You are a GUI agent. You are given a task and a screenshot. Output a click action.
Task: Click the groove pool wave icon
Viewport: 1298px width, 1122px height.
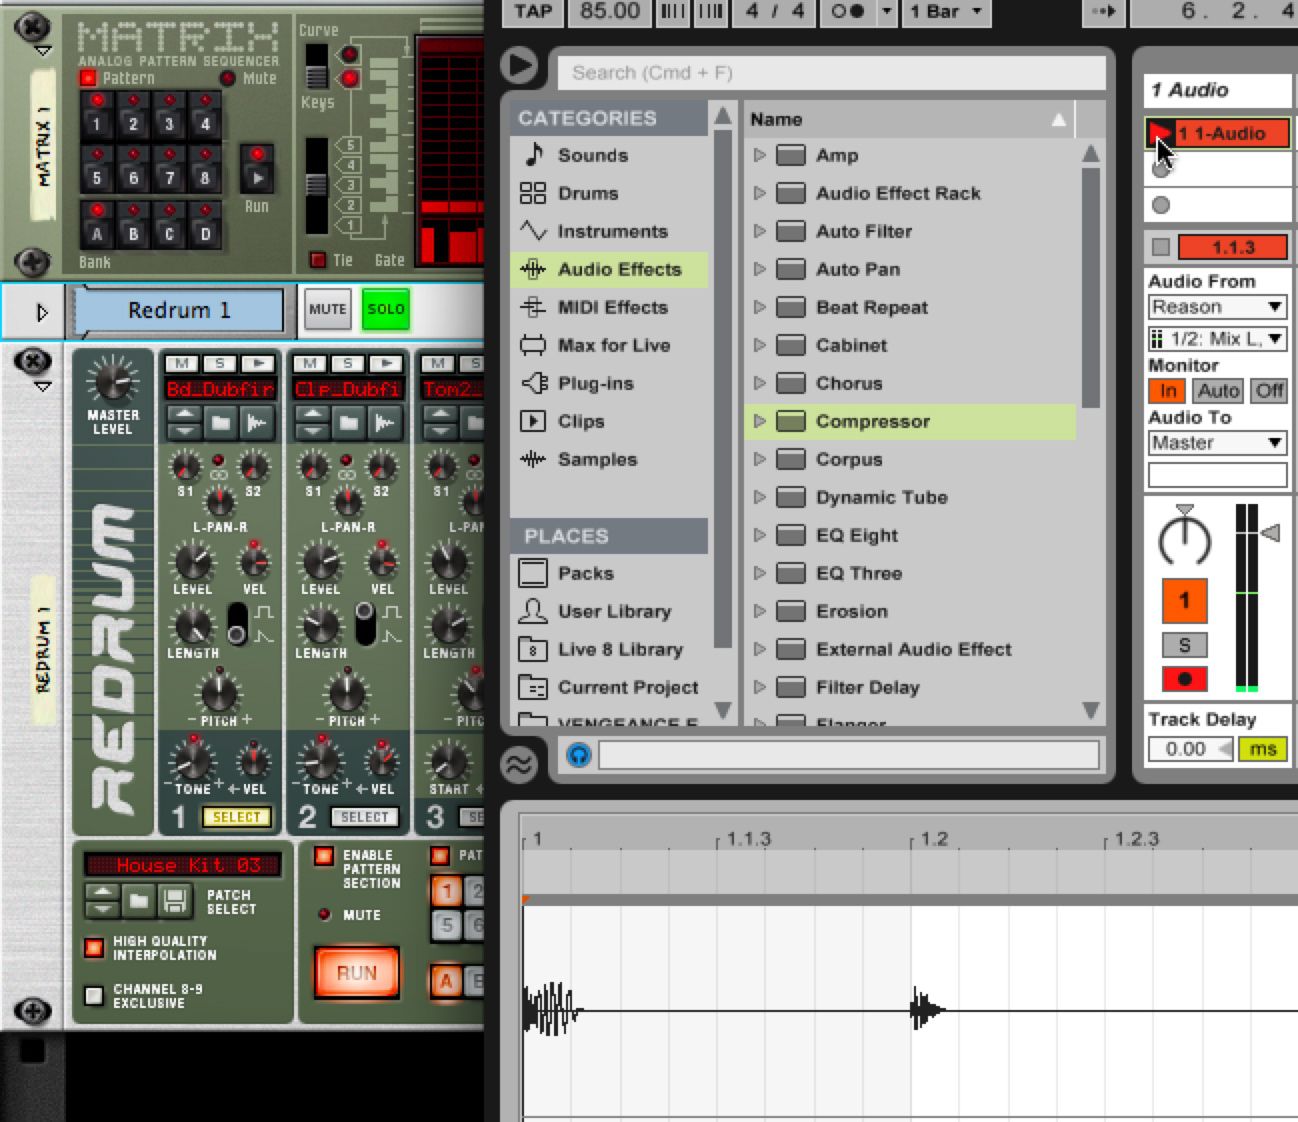coord(519,765)
